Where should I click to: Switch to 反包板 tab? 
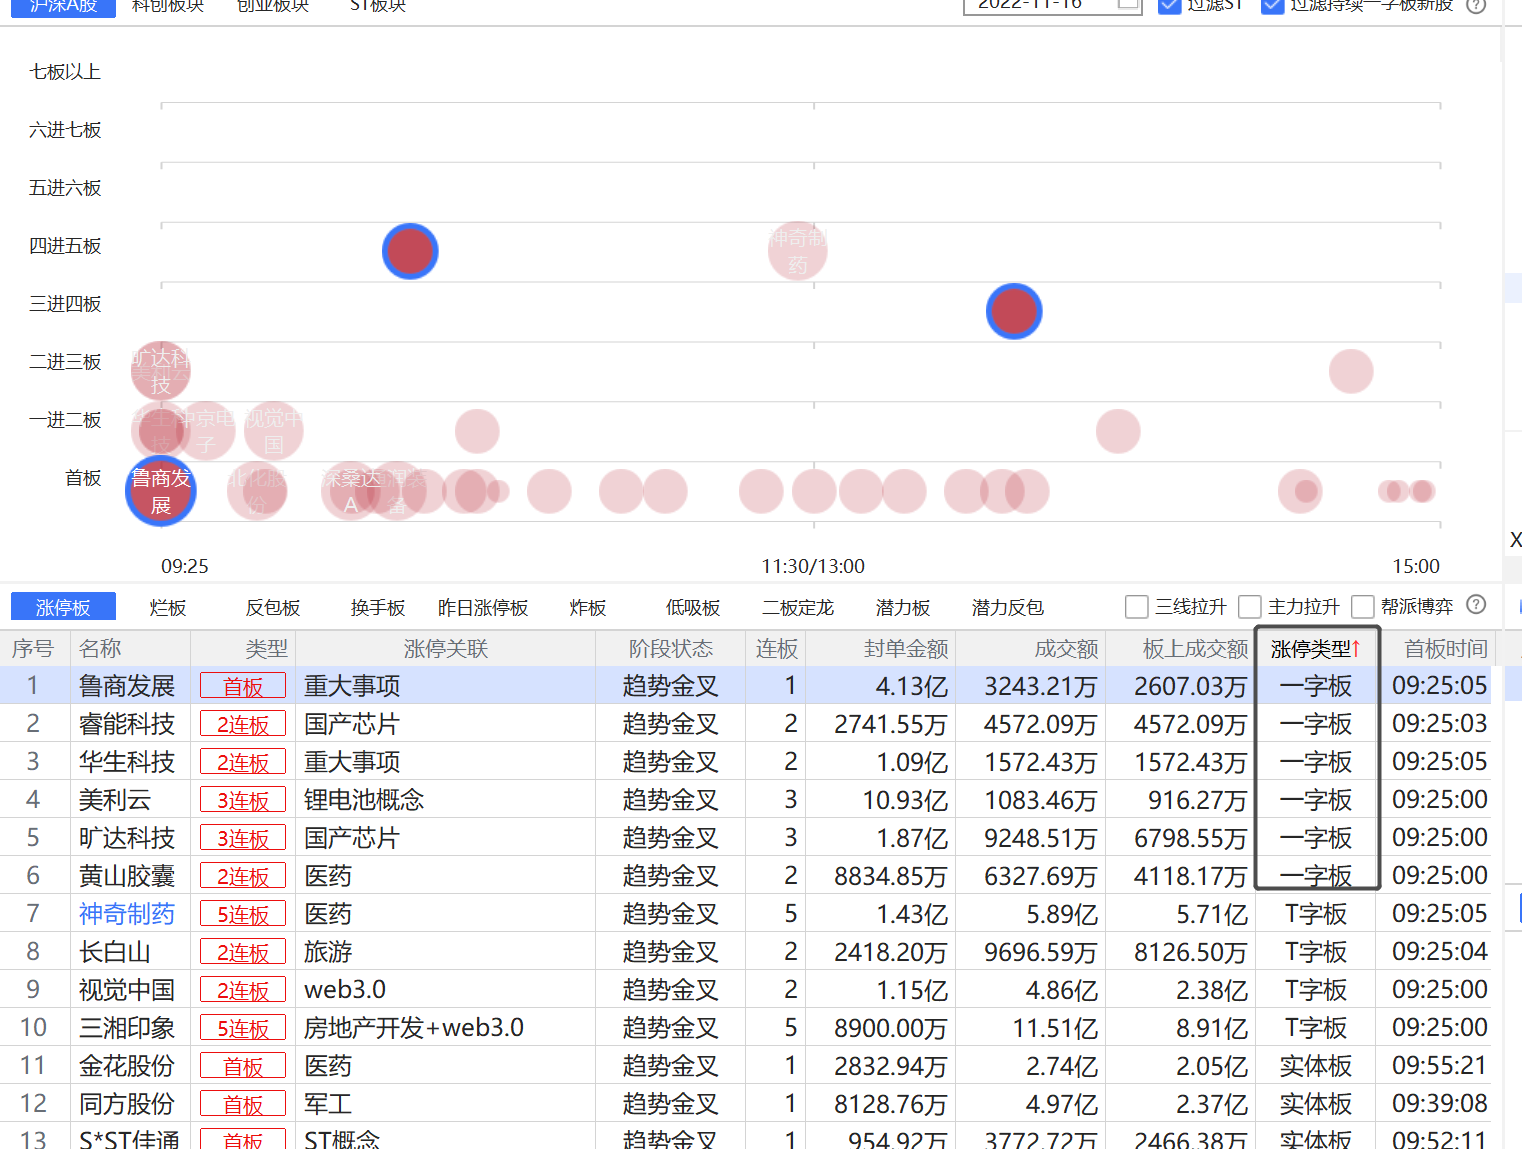click(x=273, y=607)
